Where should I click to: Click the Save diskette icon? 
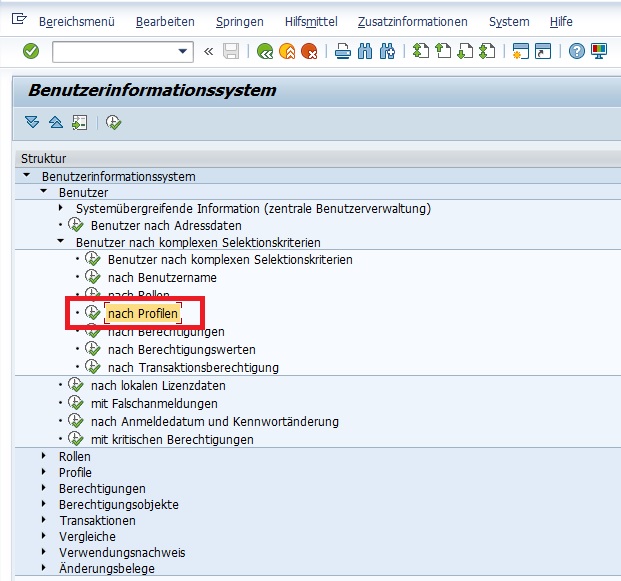[231, 51]
